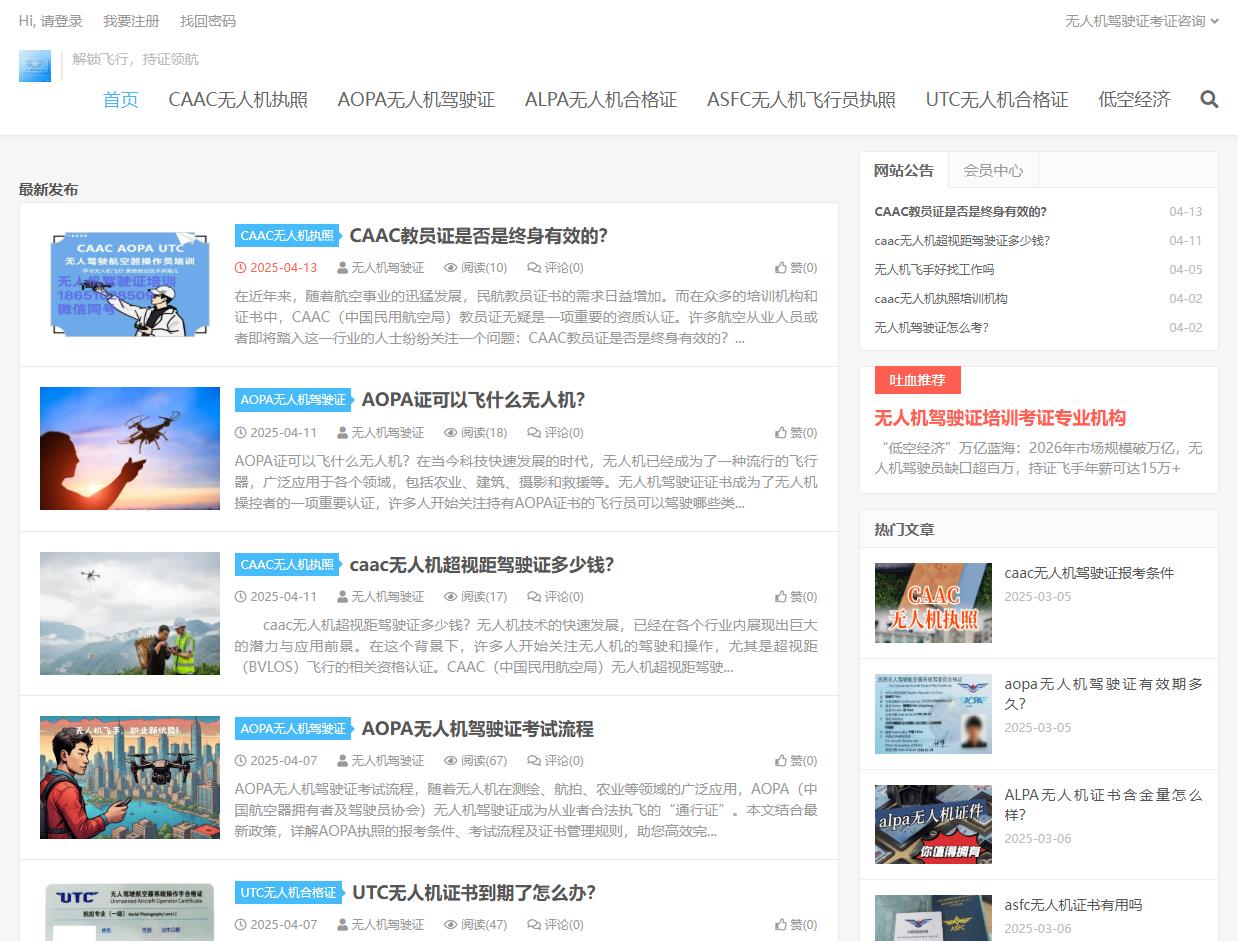The image size is (1238, 941).
Task: Click 找回密码 link
Action: coord(208,21)
